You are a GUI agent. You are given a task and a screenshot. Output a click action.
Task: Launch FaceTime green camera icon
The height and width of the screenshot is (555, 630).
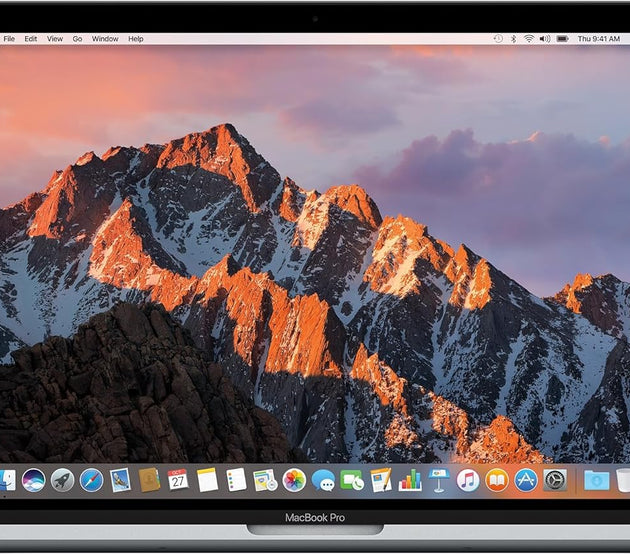click(x=352, y=480)
